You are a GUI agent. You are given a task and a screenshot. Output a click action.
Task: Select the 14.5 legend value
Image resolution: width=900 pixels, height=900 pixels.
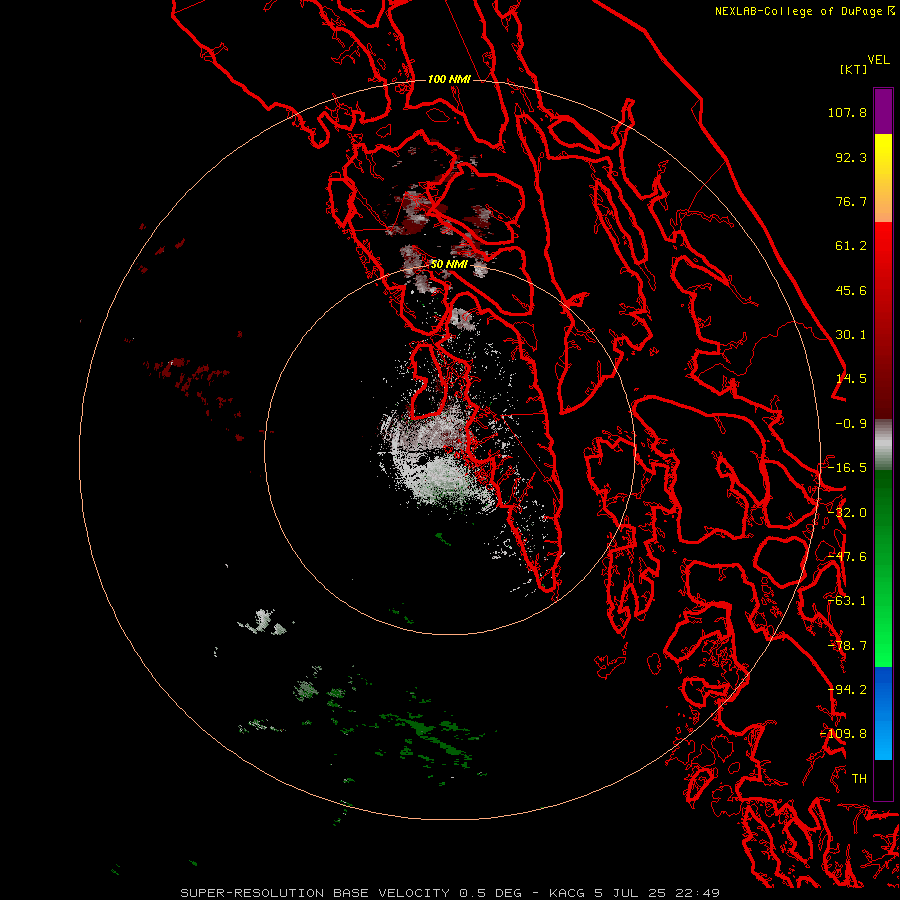coord(851,379)
